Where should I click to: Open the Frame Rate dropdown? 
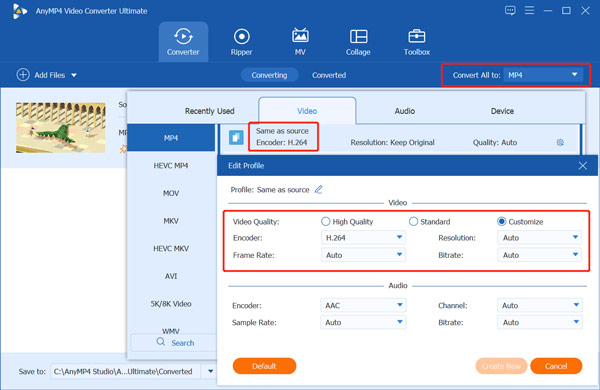pos(363,255)
